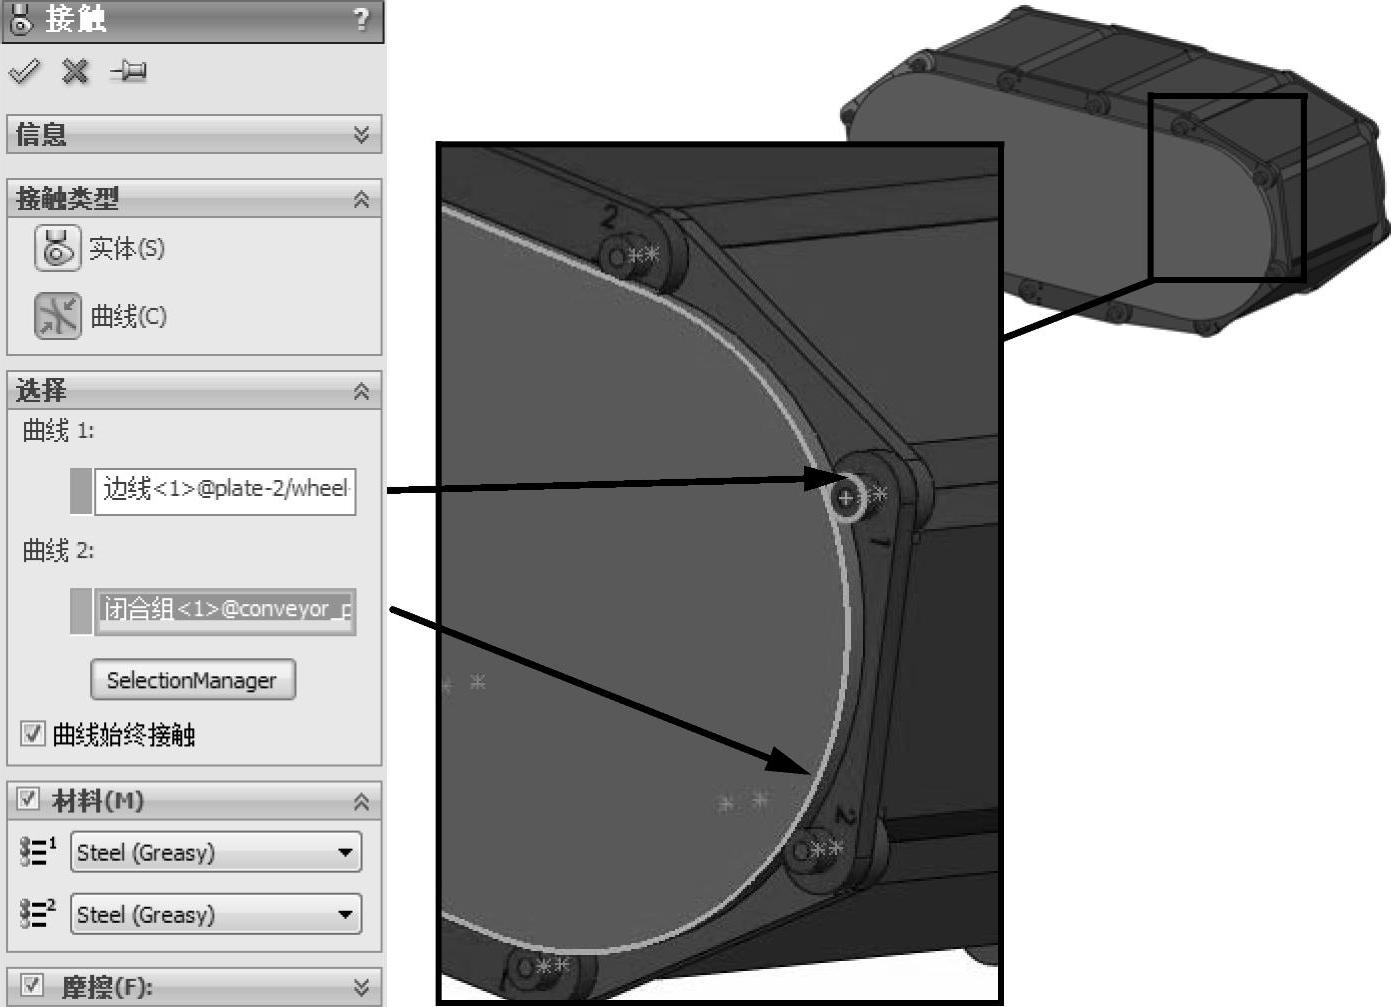Accept the contact with the green checkmark
This screenshot has width=1391, height=1007.
(x=23, y=71)
